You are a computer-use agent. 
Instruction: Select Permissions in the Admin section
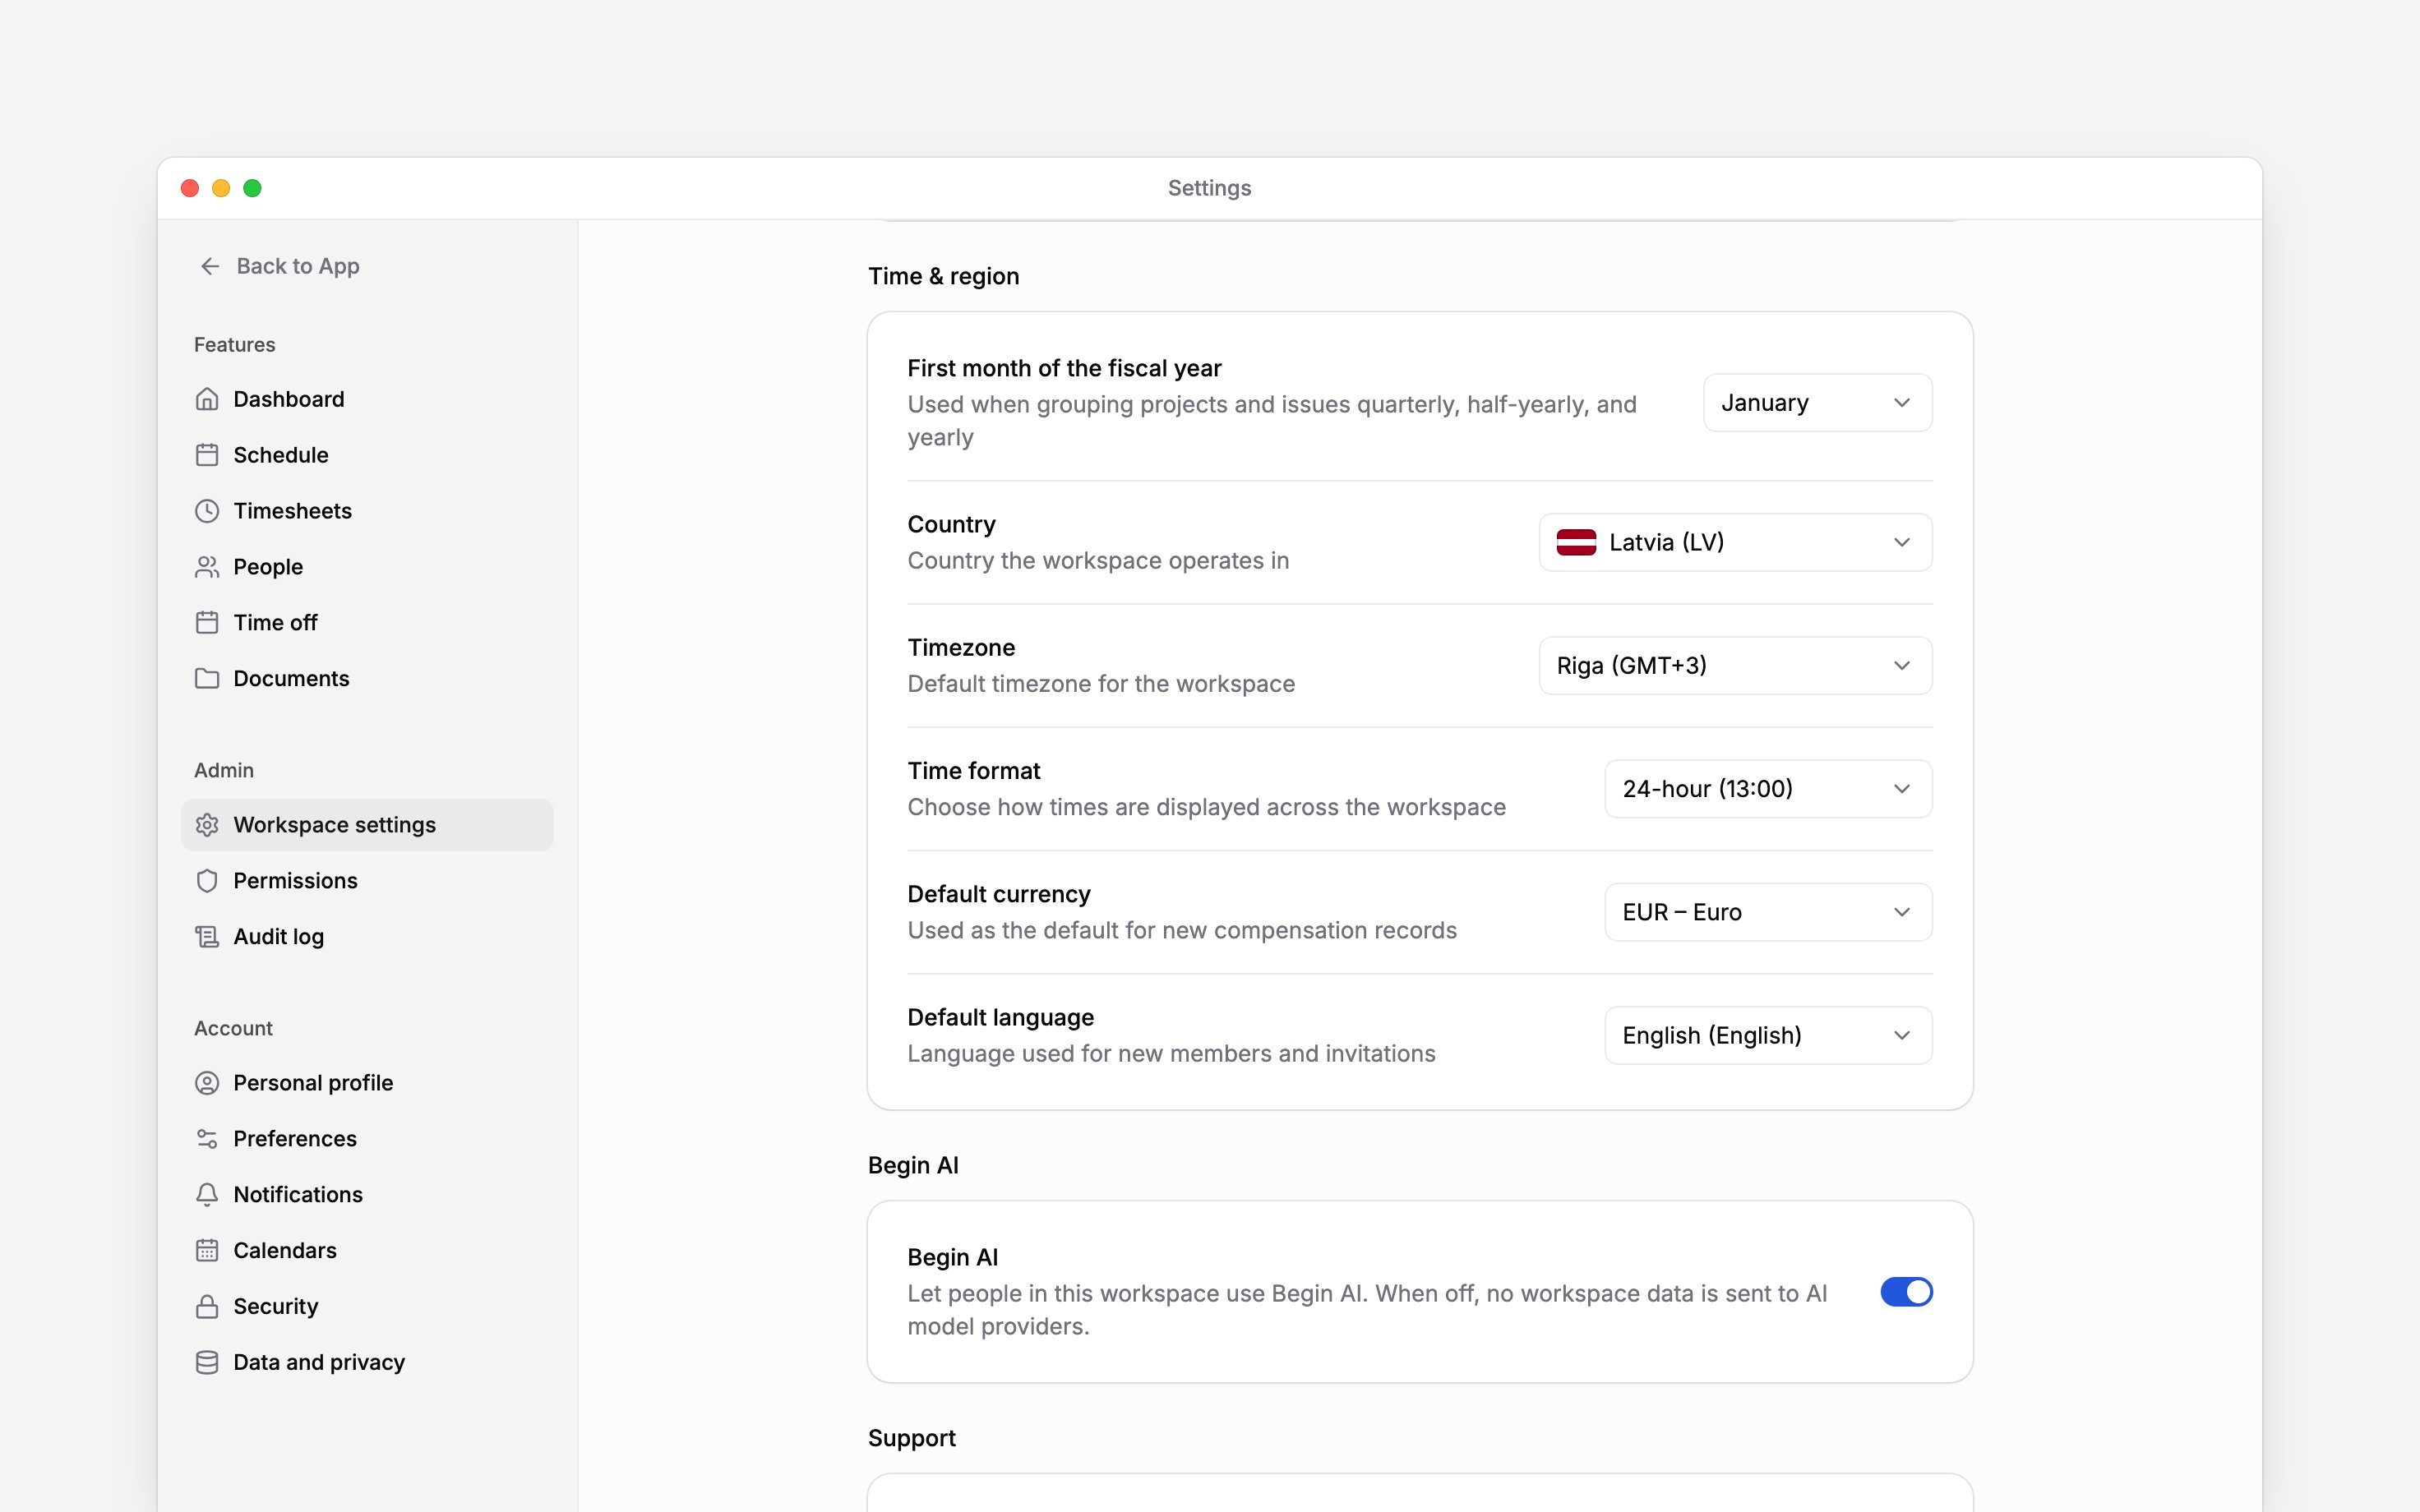point(367,881)
